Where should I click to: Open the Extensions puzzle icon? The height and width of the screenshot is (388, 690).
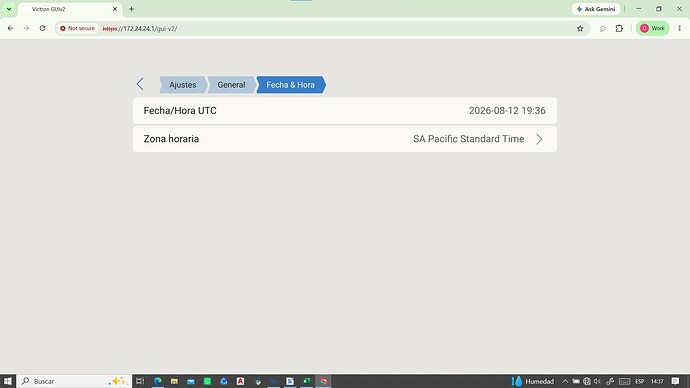(619, 28)
